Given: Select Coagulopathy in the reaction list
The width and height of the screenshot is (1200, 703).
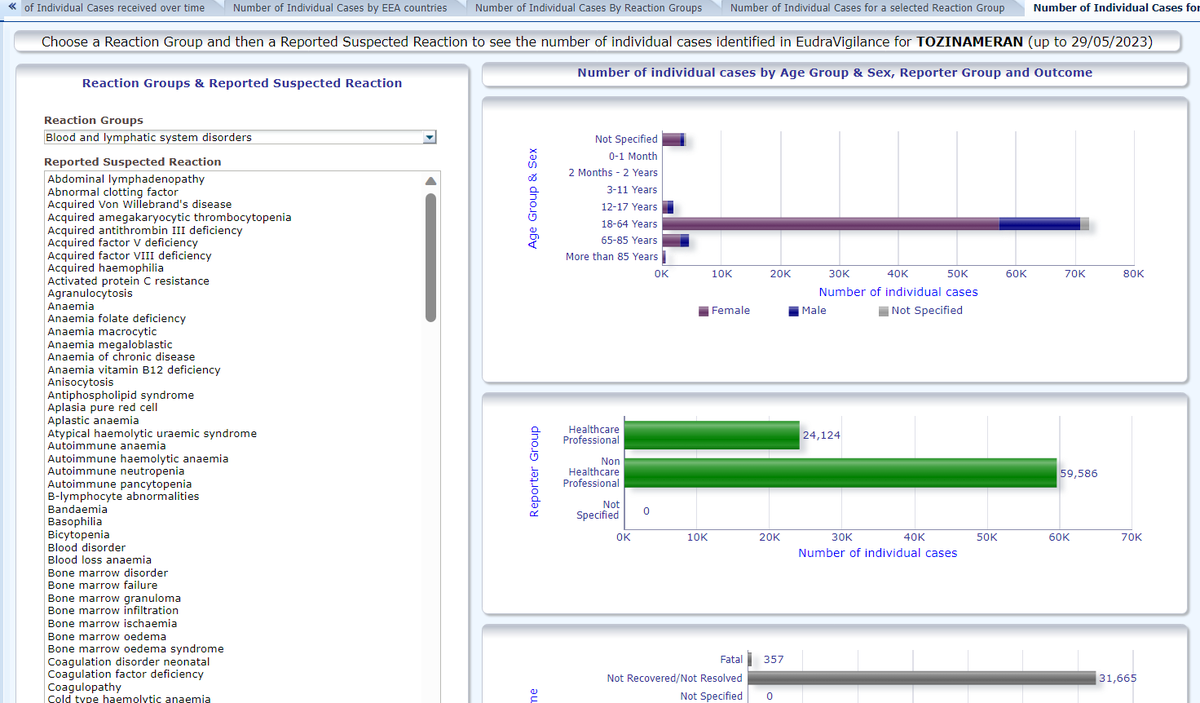Looking at the screenshot, I should pyautogui.click(x=84, y=687).
